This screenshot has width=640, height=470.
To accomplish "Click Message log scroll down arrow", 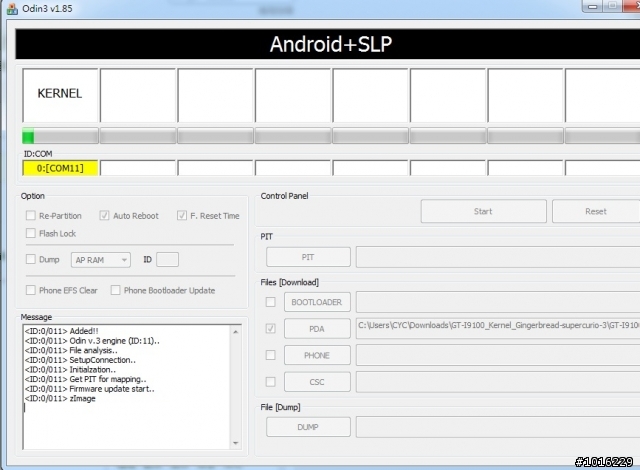I will 236,443.
